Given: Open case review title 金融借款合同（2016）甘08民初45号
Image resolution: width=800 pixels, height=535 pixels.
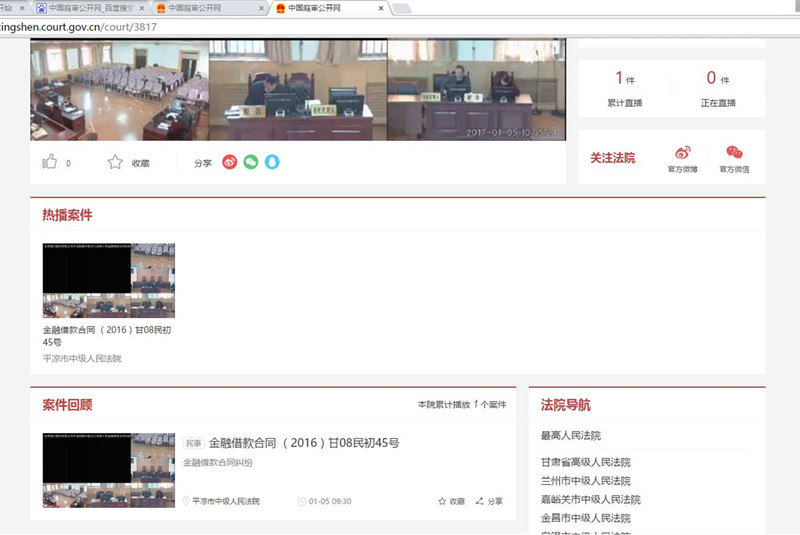Looking at the screenshot, I should coord(304,443).
